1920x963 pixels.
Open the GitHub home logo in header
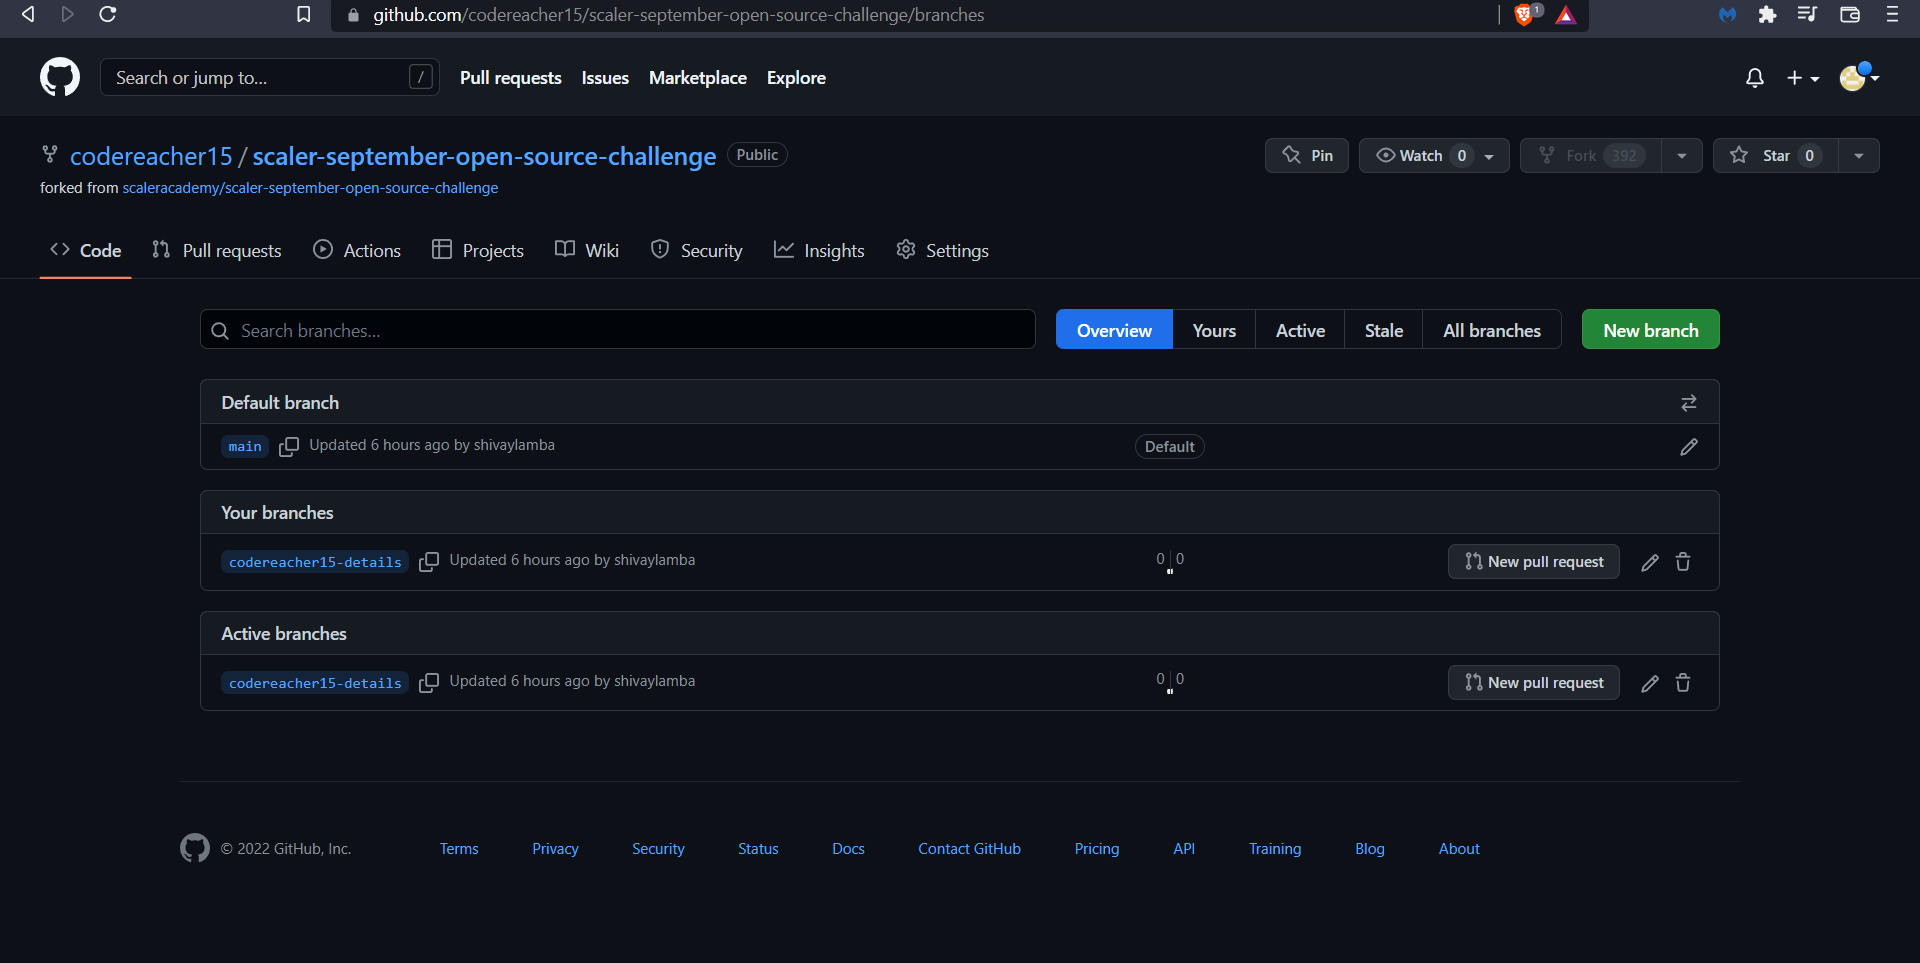[60, 77]
